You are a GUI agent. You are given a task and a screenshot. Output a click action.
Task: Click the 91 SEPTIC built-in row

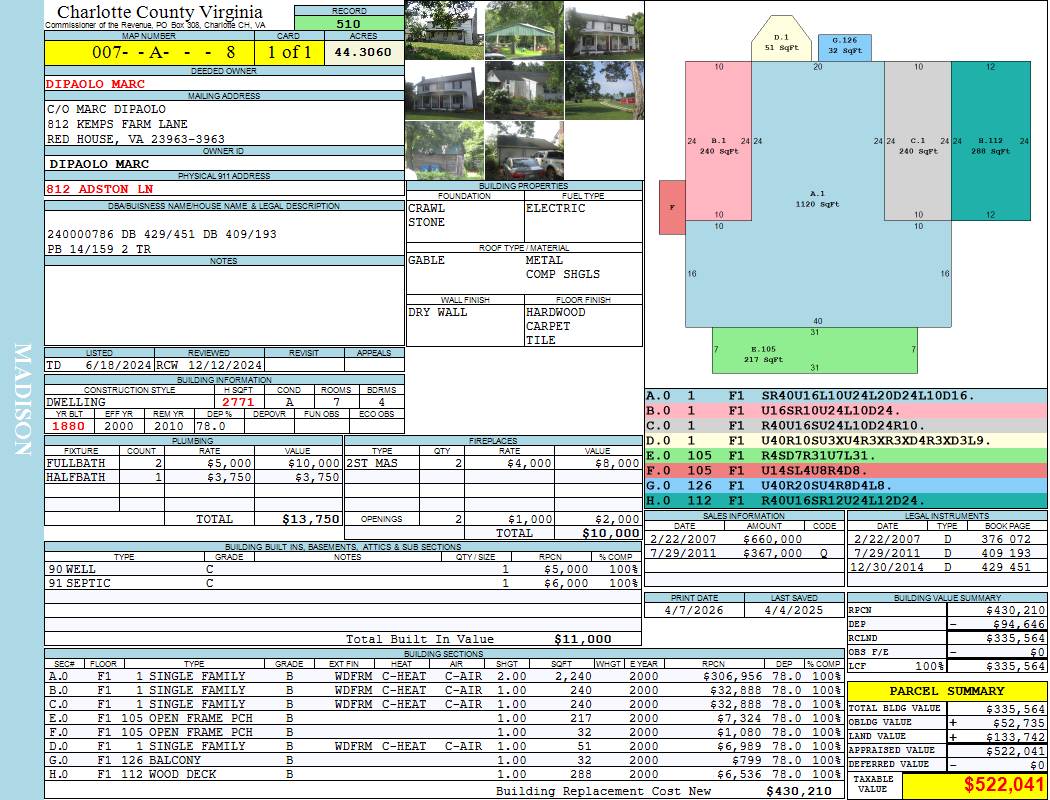343,583
